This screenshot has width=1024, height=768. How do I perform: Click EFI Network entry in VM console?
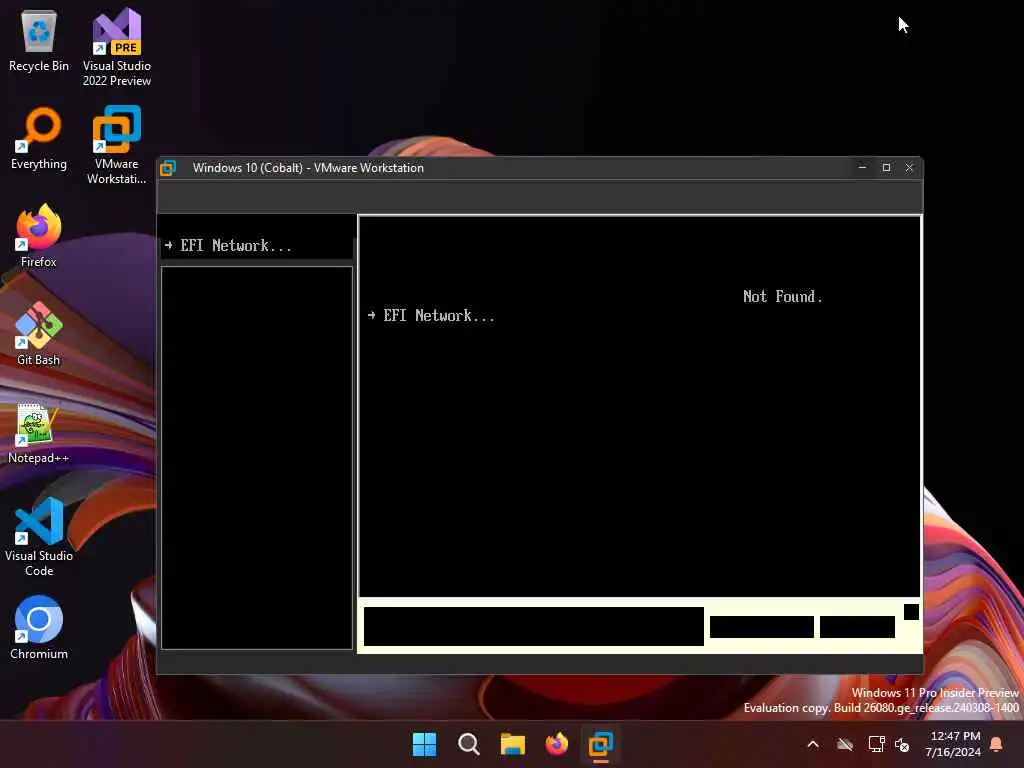(x=432, y=315)
